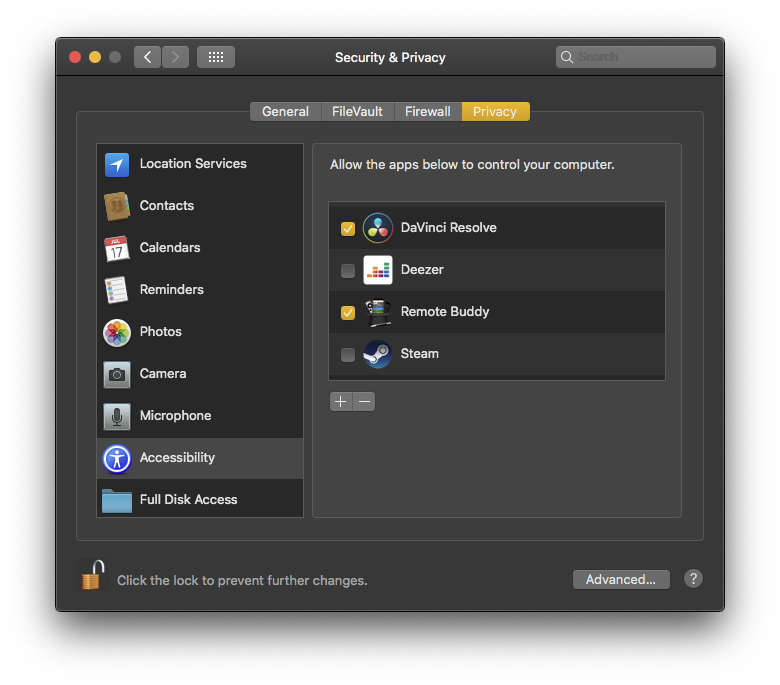Select the Contacts label

tap(167, 205)
